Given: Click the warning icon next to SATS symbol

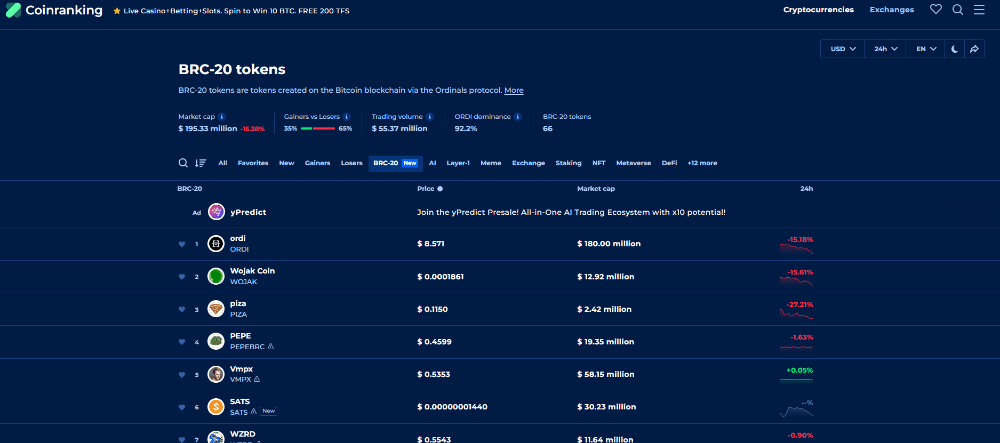Looking at the screenshot, I should [253, 412].
